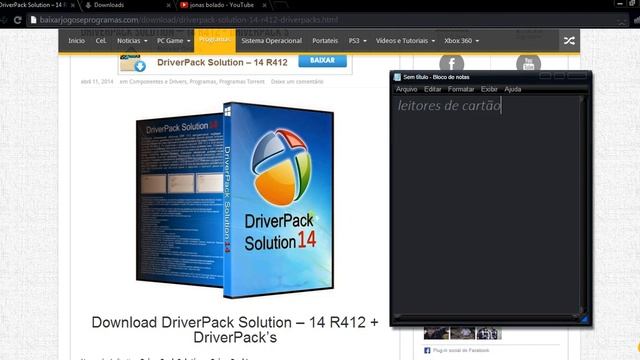Close the jonas bolado YouTube tab
The height and width of the screenshot is (360, 640).
264,5
